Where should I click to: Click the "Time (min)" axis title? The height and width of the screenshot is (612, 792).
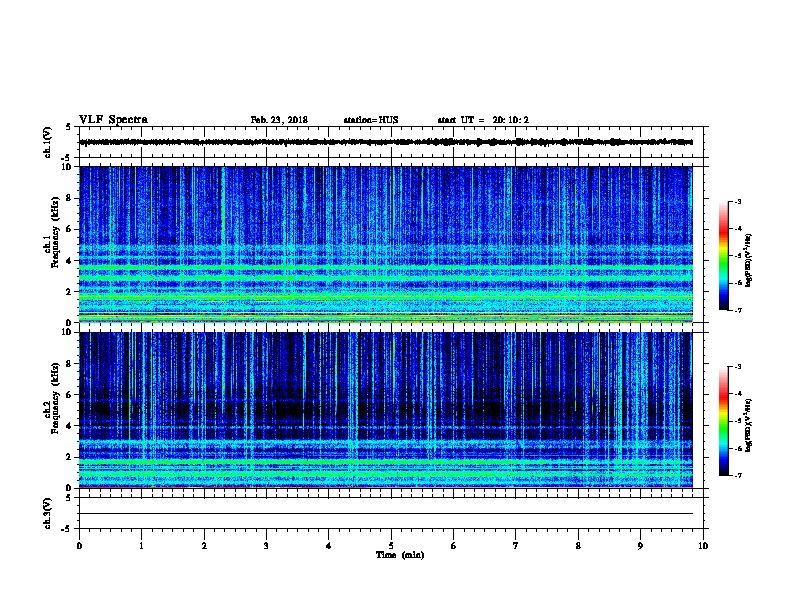click(400, 555)
